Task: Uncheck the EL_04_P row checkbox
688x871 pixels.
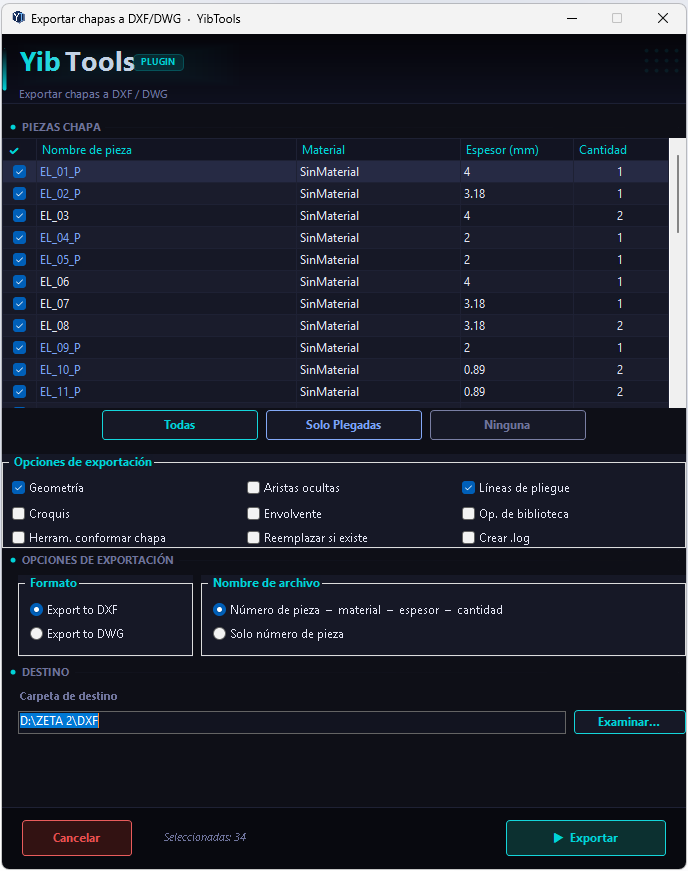Action: pos(19,238)
